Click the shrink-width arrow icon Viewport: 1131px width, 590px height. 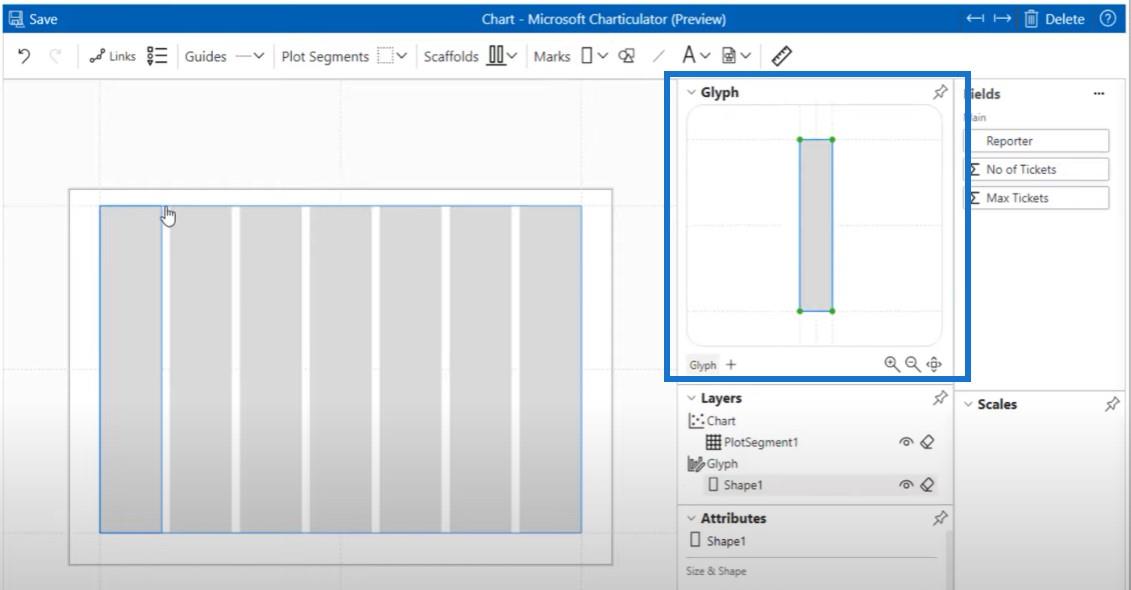pyautogui.click(x=975, y=19)
